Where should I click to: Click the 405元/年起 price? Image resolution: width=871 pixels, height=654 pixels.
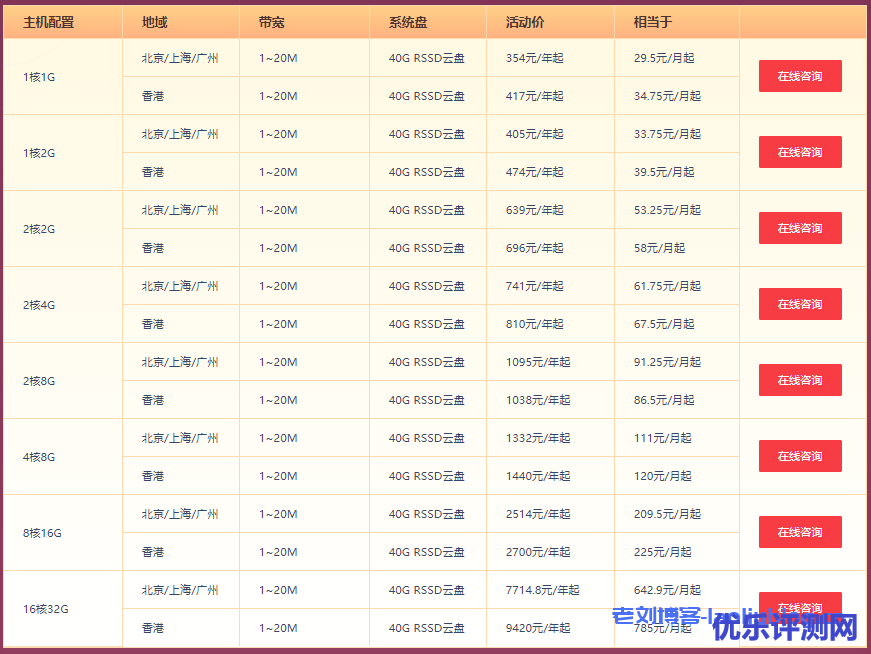(x=534, y=134)
